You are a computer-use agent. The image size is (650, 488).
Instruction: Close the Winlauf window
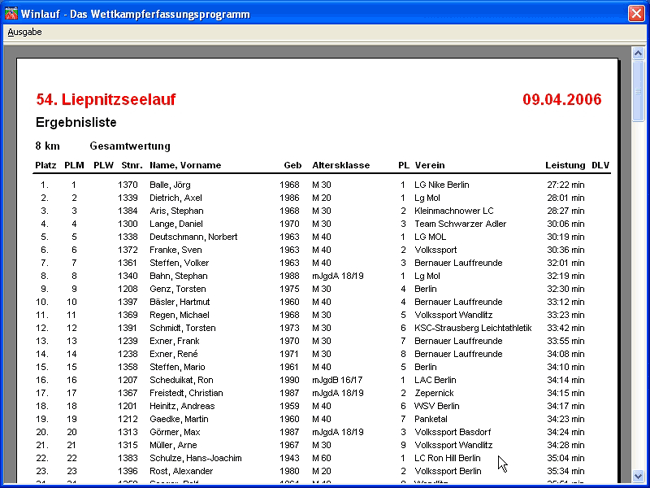click(635, 13)
